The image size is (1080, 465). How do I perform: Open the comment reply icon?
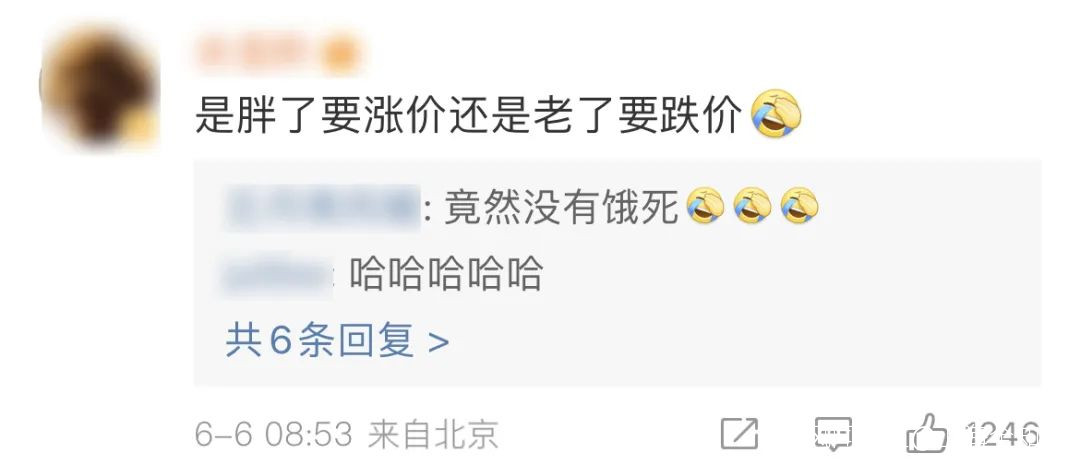coord(833,434)
